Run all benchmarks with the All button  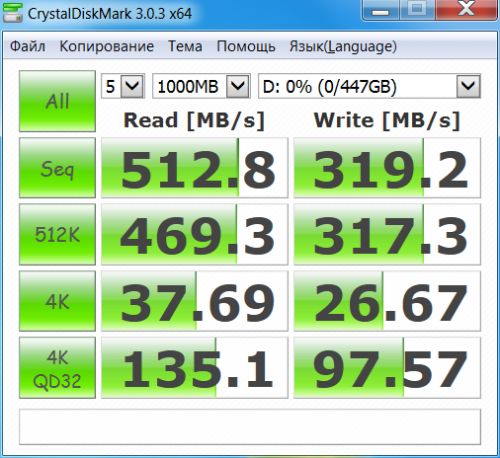coord(57,101)
